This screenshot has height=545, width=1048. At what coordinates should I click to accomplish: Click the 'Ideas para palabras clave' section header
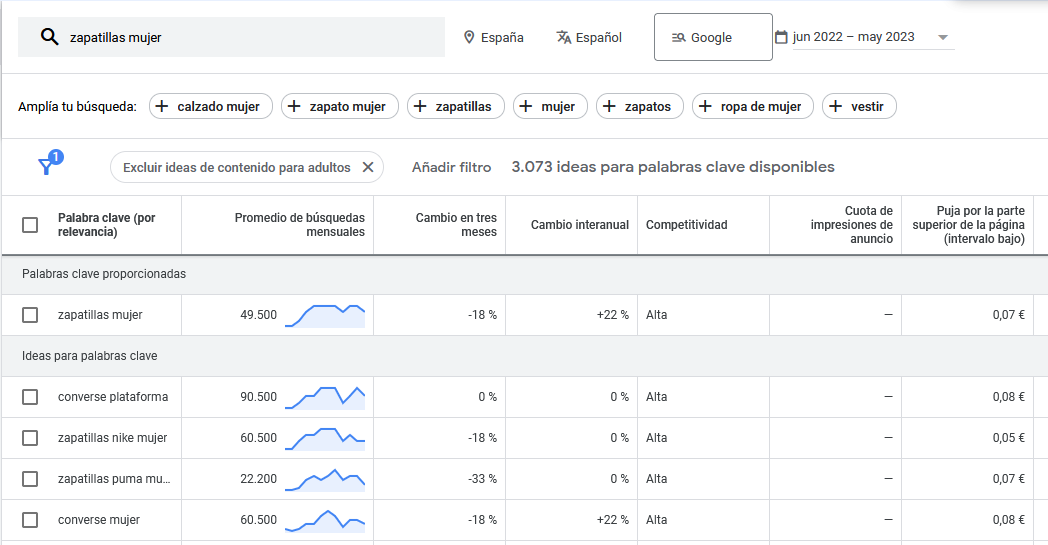click(90, 356)
